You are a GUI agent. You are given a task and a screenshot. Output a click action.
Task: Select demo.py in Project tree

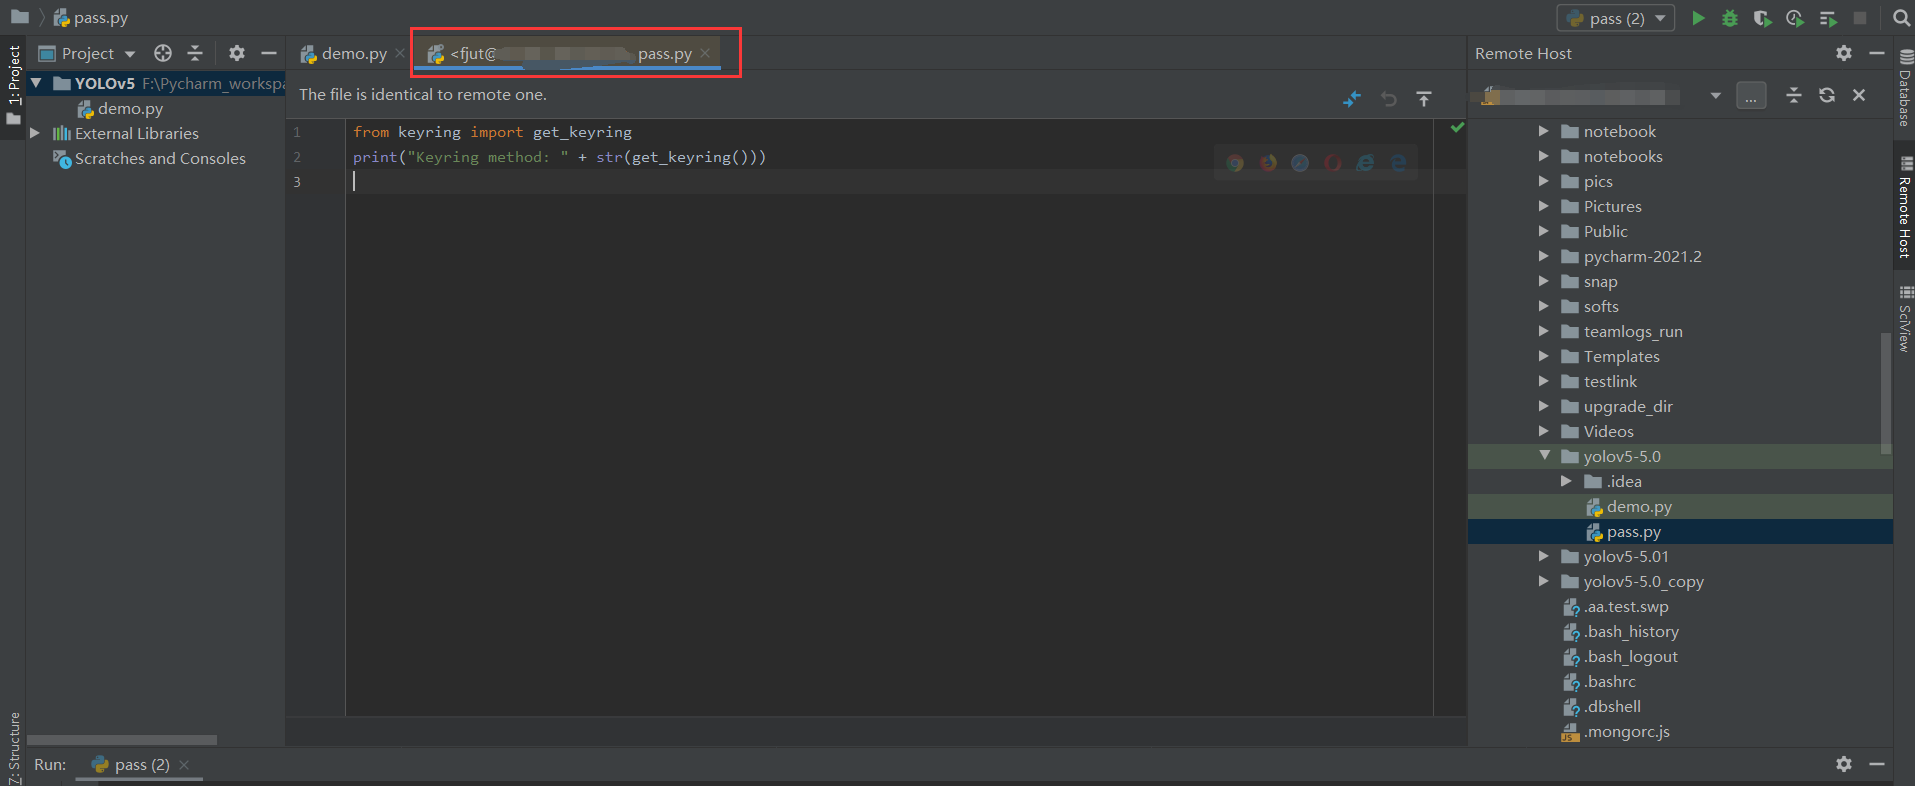click(x=130, y=108)
